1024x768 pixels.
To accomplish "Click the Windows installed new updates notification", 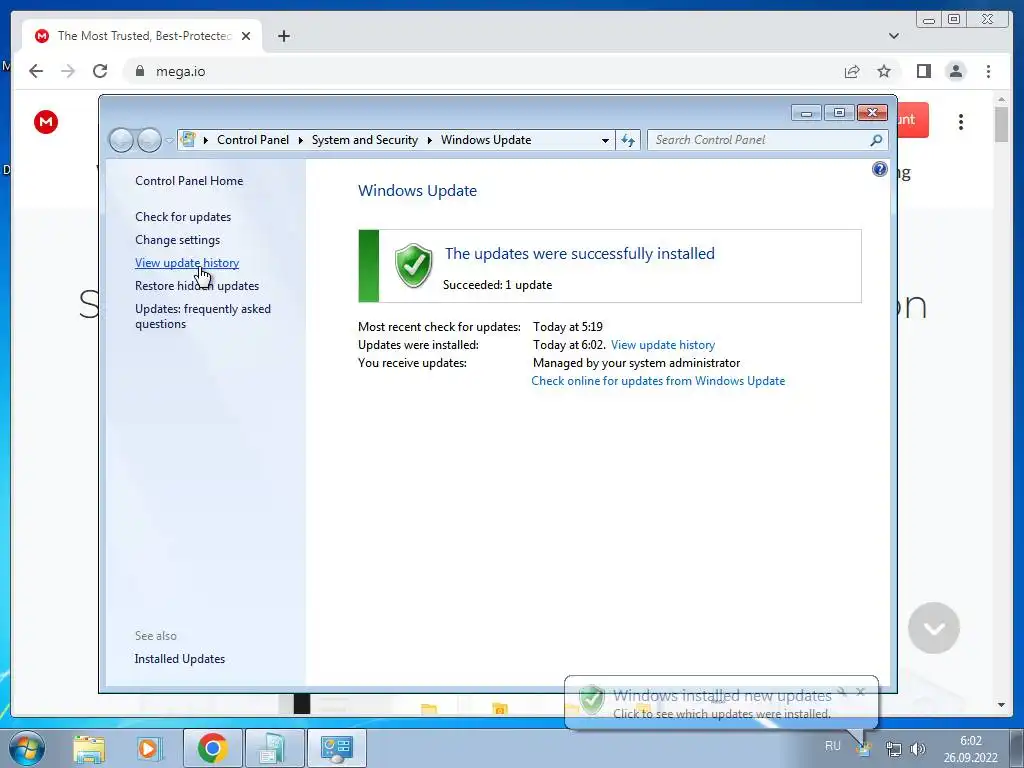I will tap(721, 703).
